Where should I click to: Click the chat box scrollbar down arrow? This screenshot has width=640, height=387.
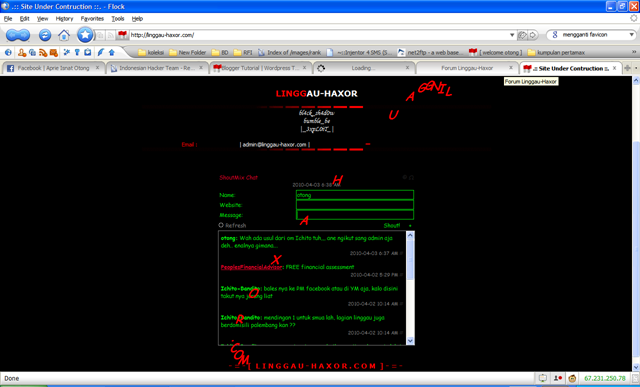(x=410, y=340)
